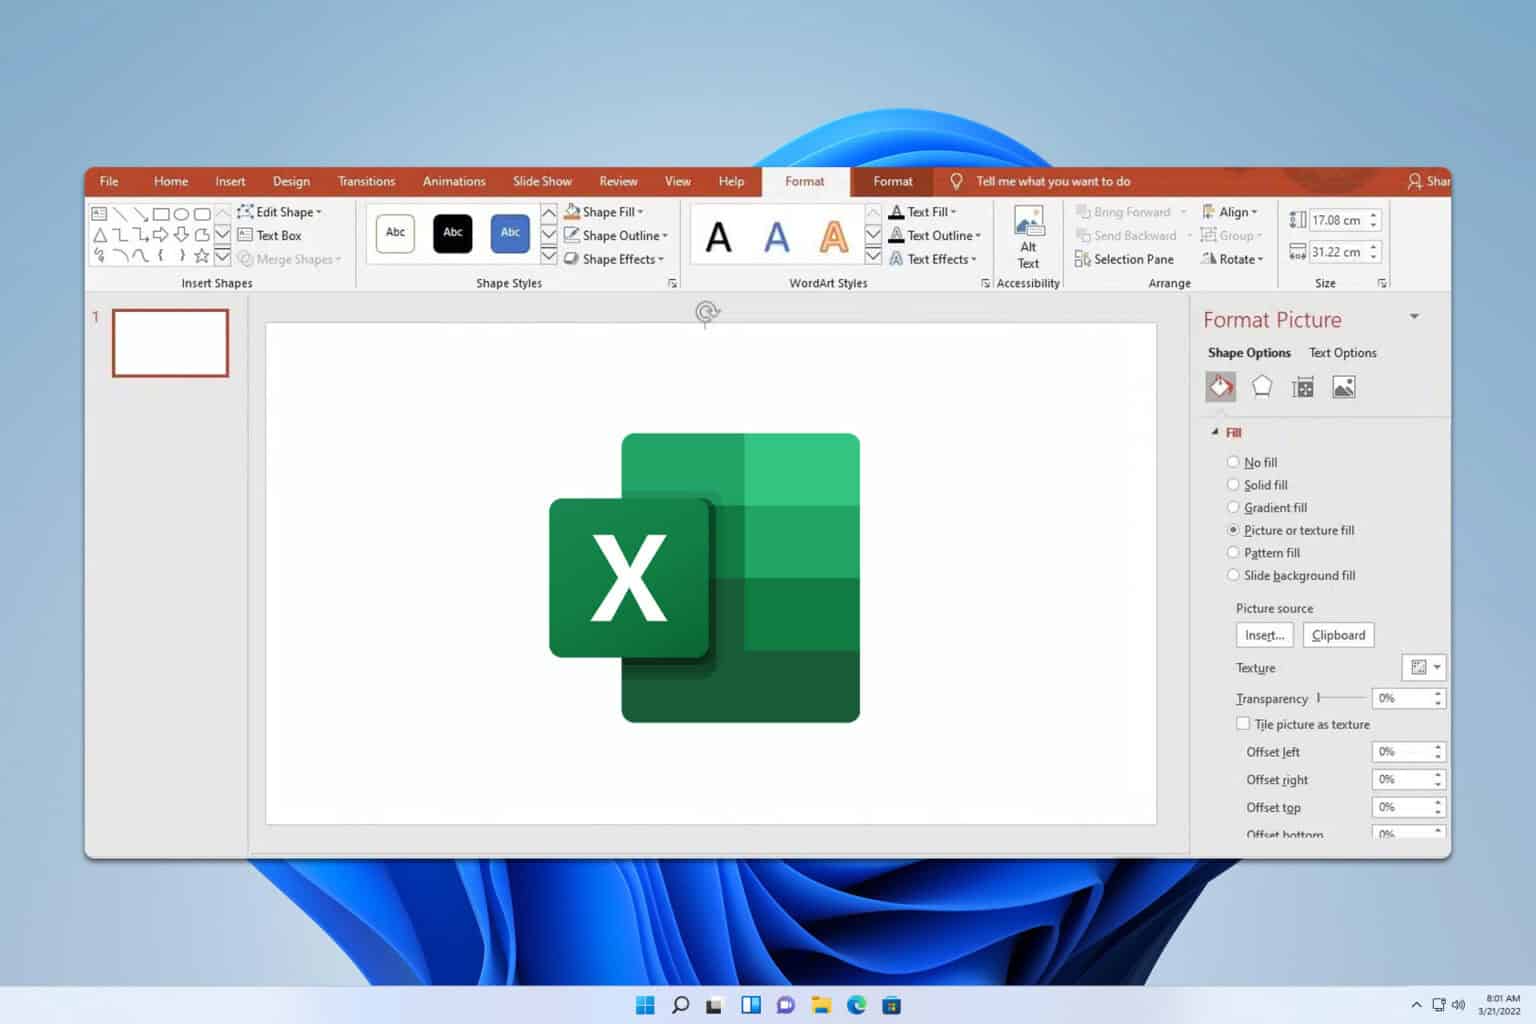Apply the black Abc shape style
Viewport: 1536px width, 1024px height.
[453, 233]
